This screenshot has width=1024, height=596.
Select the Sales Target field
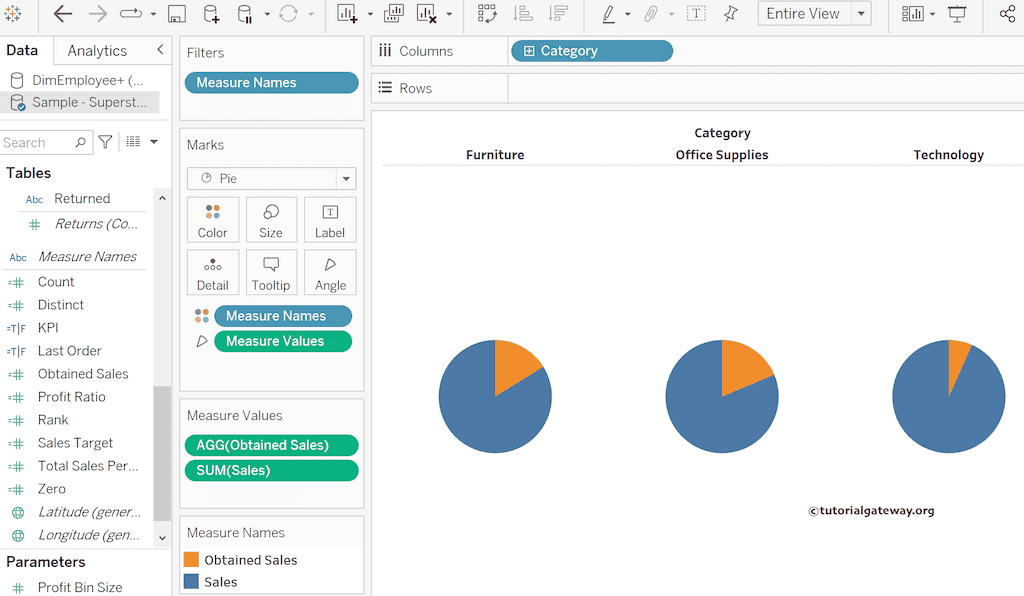click(x=75, y=443)
